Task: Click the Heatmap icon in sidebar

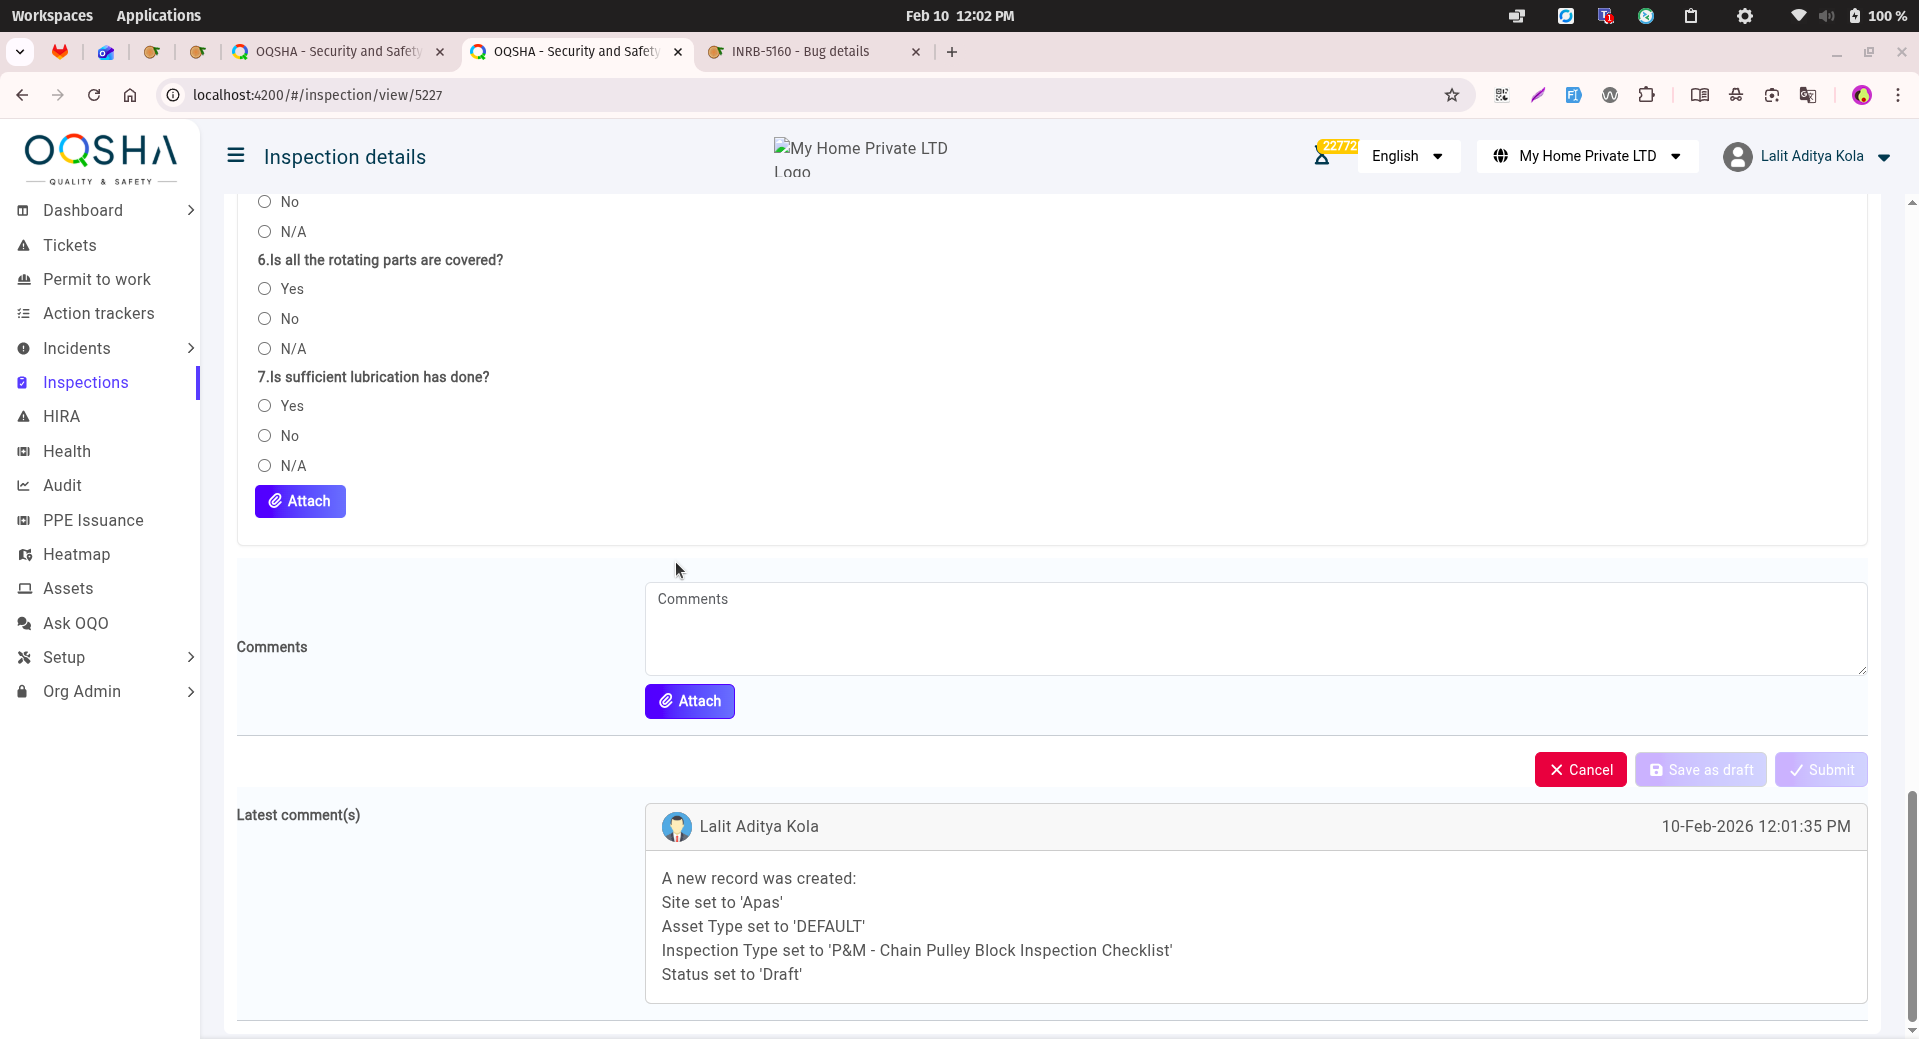Action: 24,554
